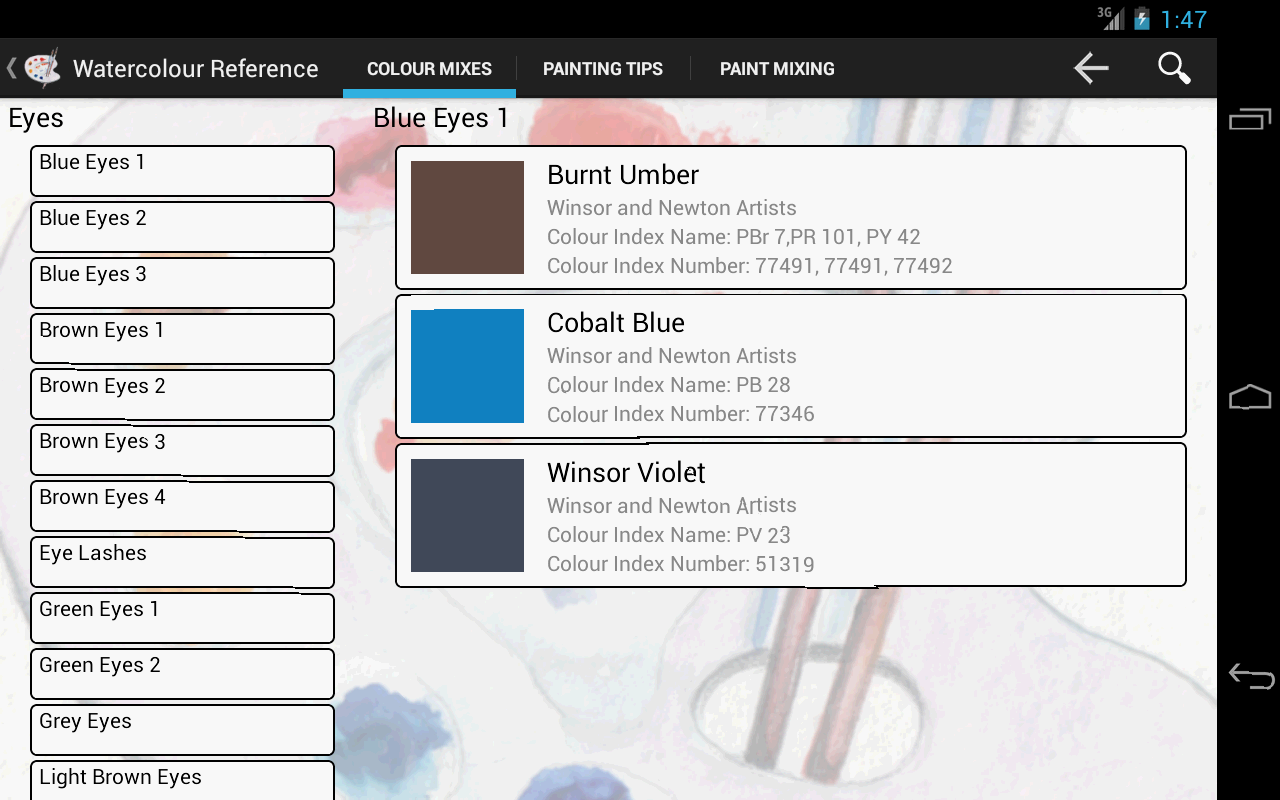Open the Light Brown Eyes mix
This screenshot has height=800, width=1280.
click(182, 781)
